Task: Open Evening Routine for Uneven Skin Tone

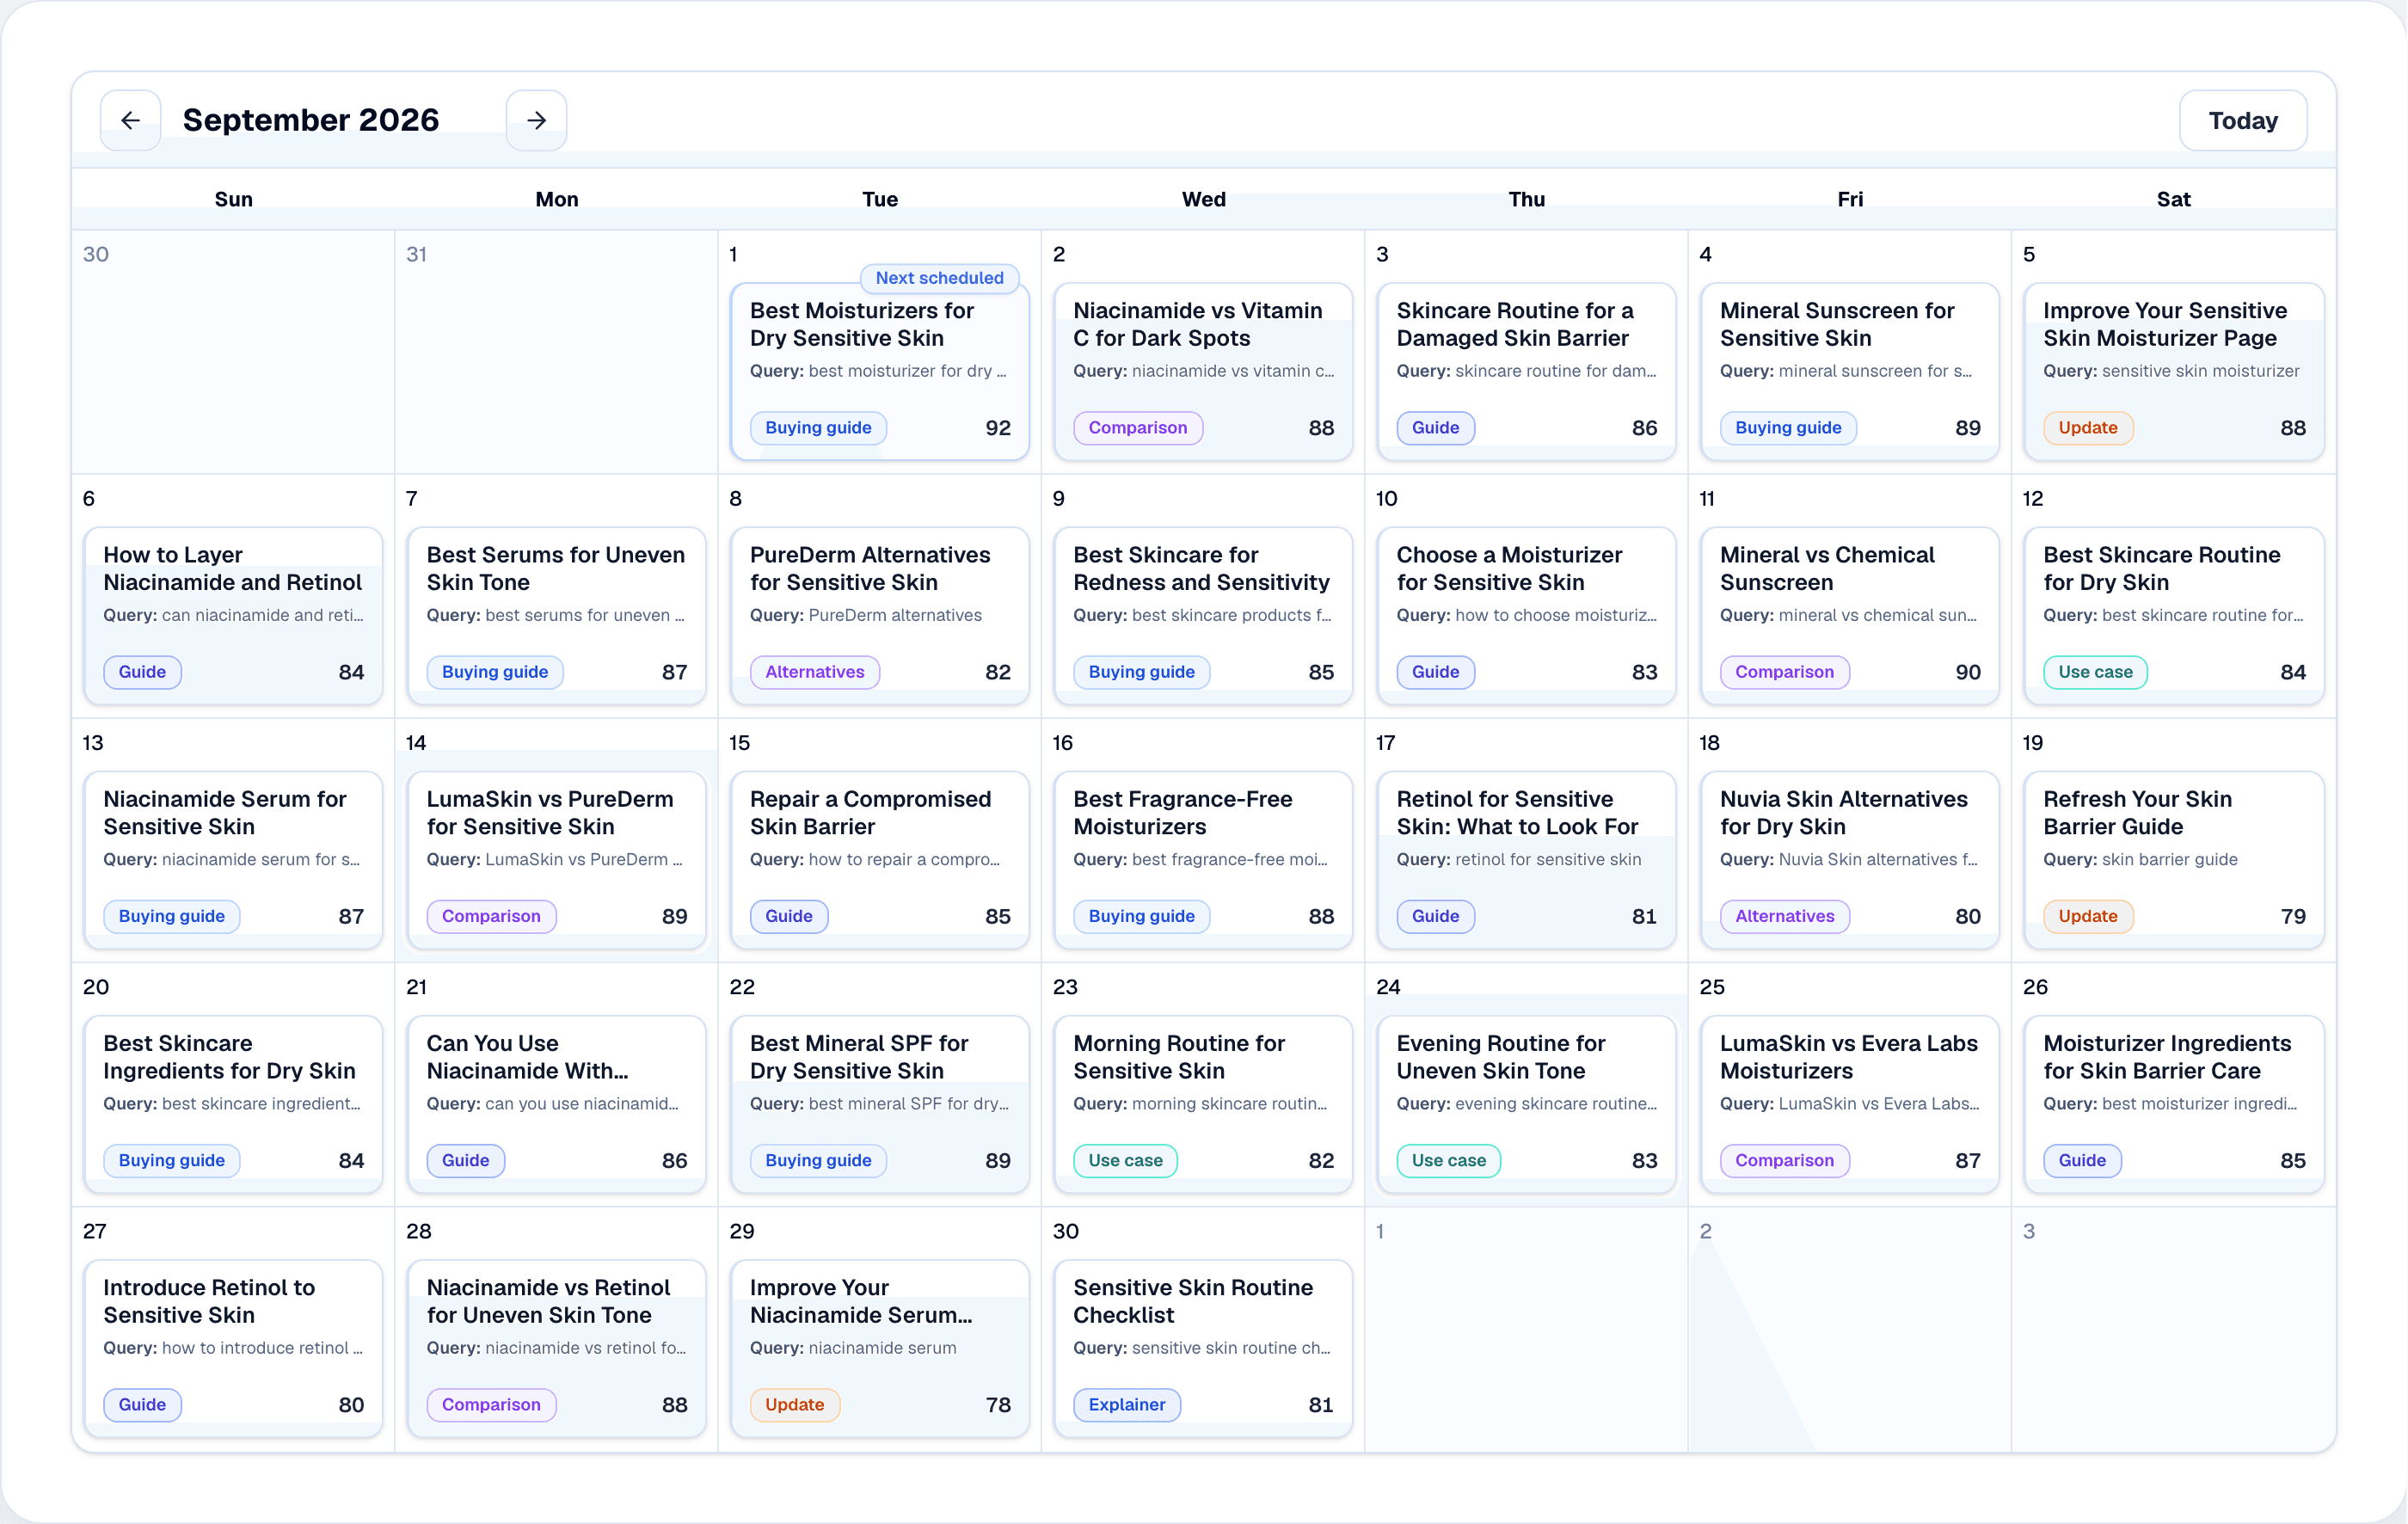Action: coord(1526,1104)
